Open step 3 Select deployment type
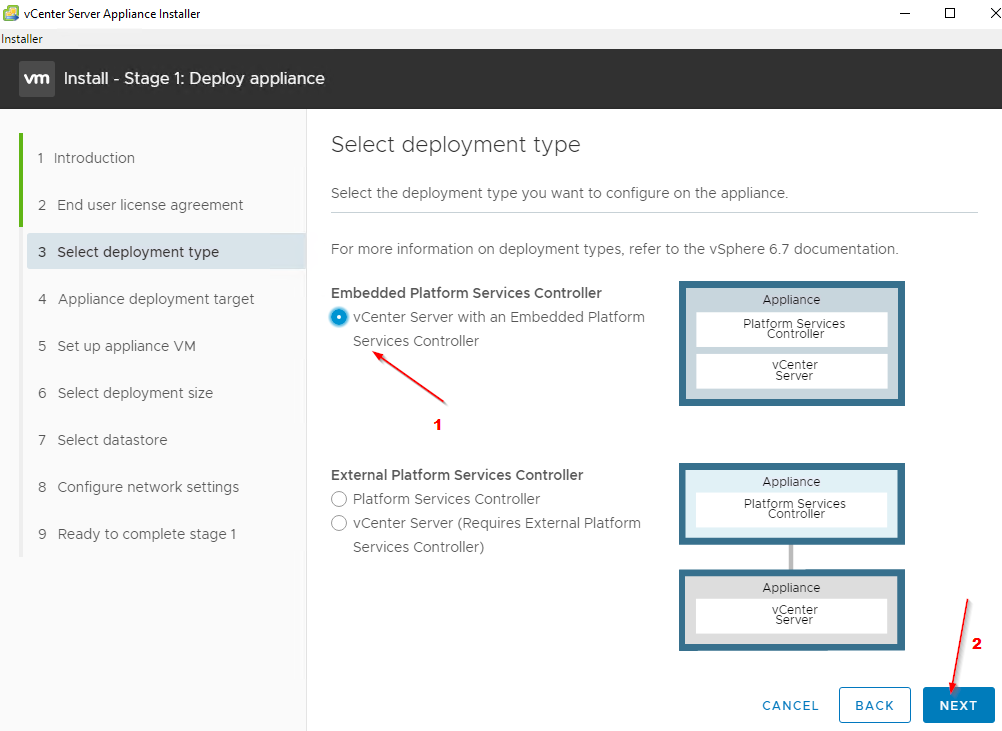Screen dimensions: 1002x731 166,252
